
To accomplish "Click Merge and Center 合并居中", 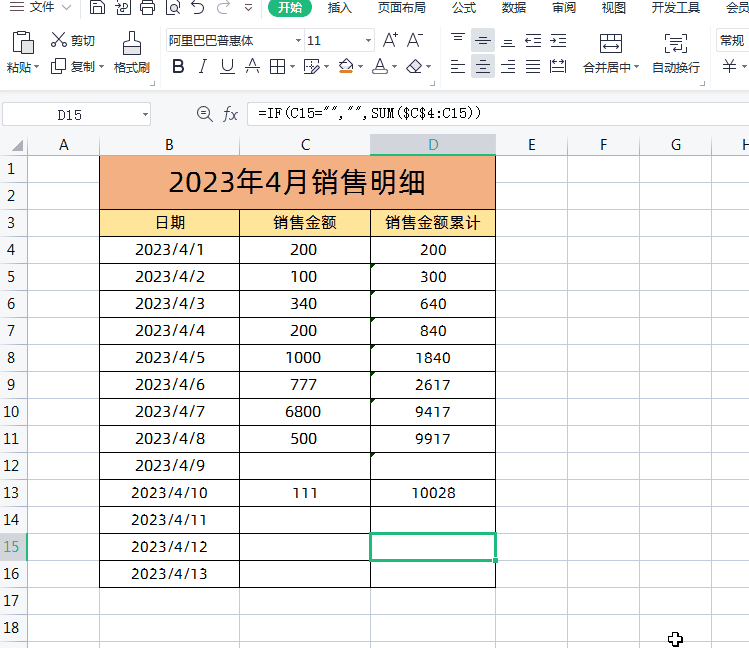I will [610, 53].
